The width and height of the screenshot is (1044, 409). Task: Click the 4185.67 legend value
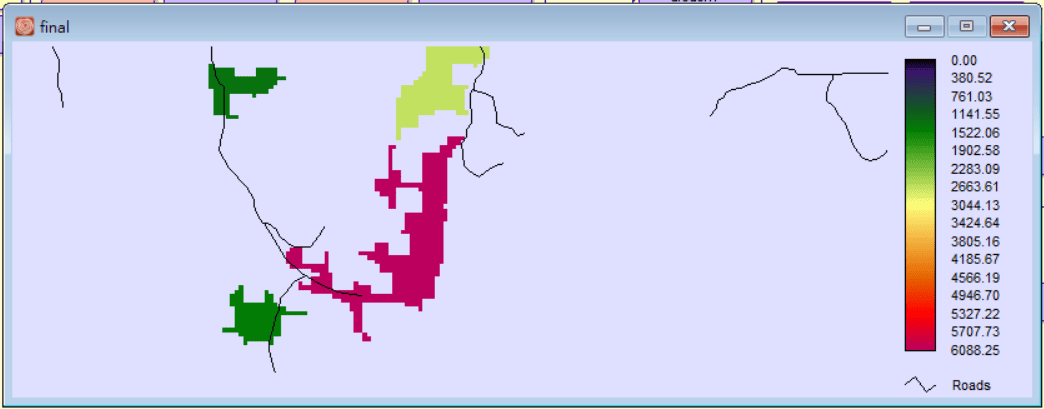click(975, 260)
